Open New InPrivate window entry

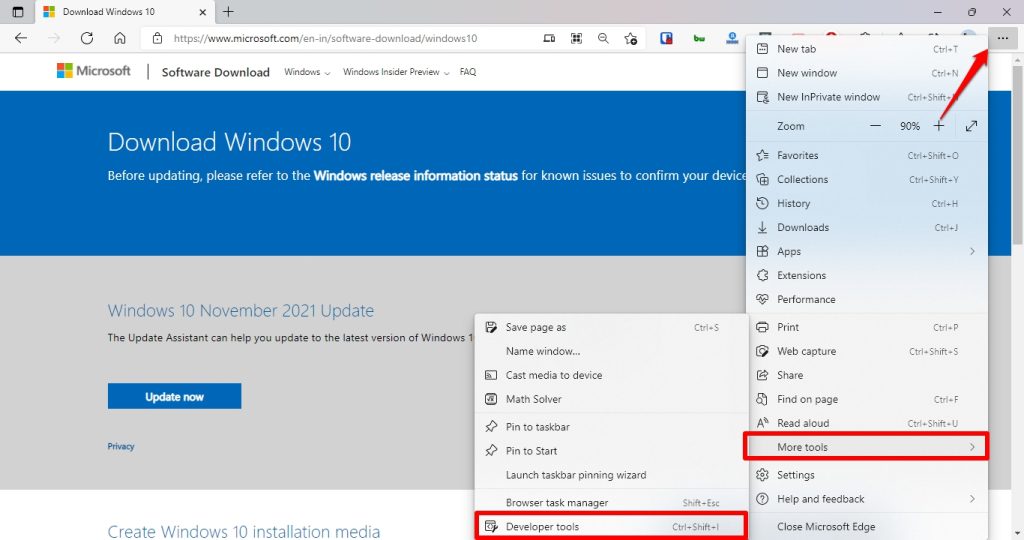point(866,97)
